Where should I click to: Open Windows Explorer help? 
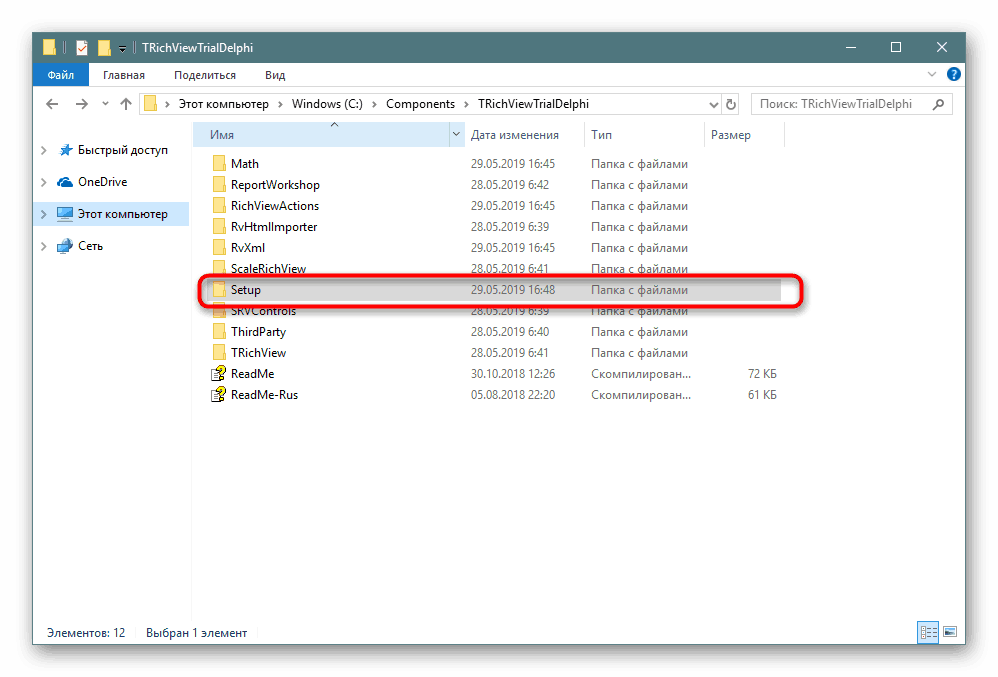(953, 74)
